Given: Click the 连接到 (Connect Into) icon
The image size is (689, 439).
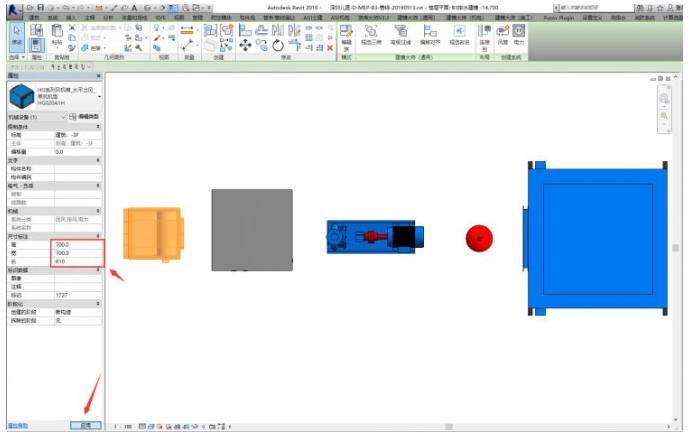Looking at the screenshot, I should point(484,36).
